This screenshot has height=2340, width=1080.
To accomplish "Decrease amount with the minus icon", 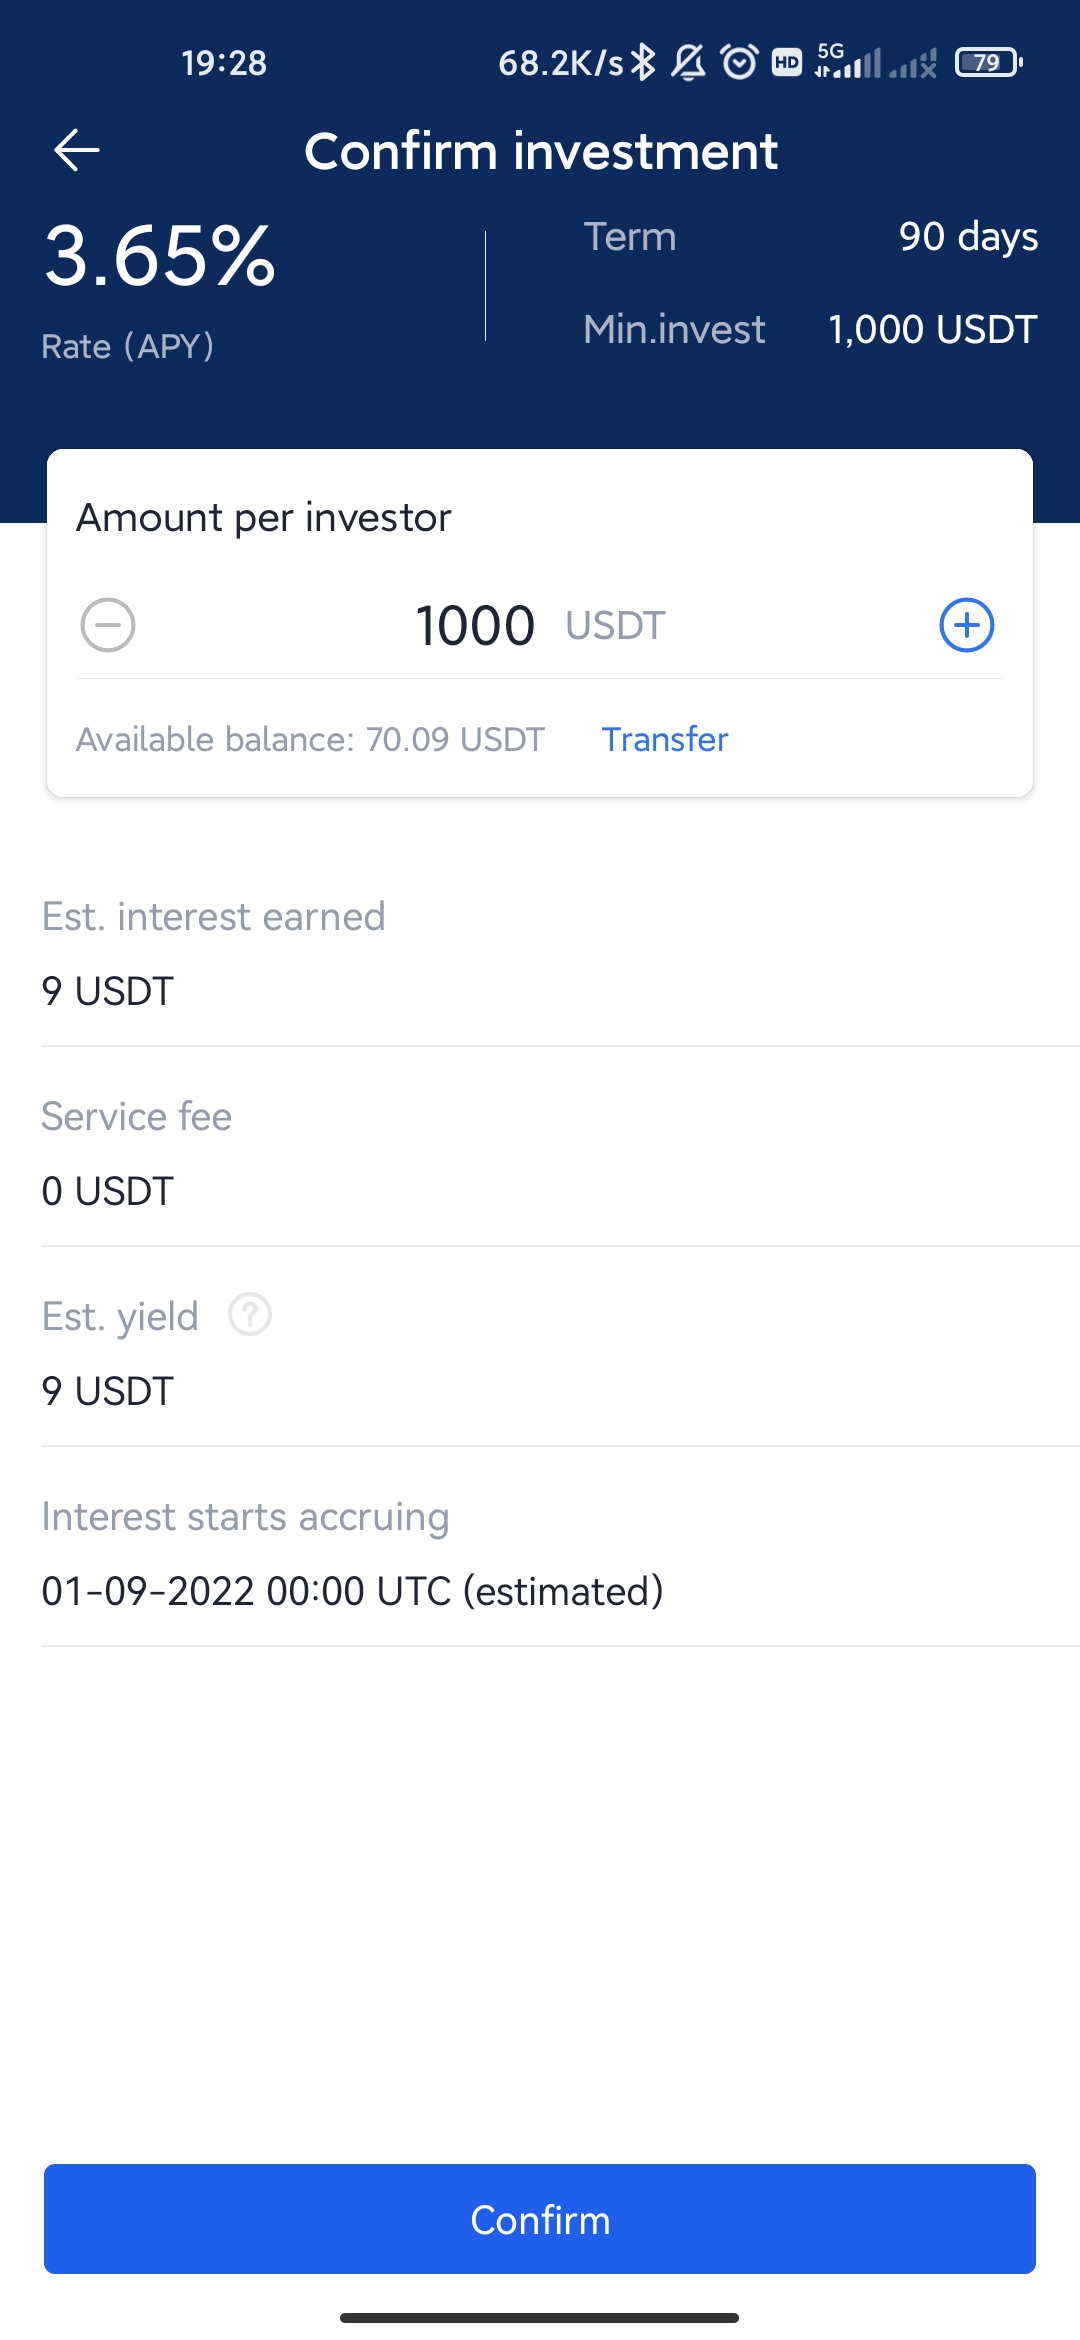I will click(x=108, y=625).
